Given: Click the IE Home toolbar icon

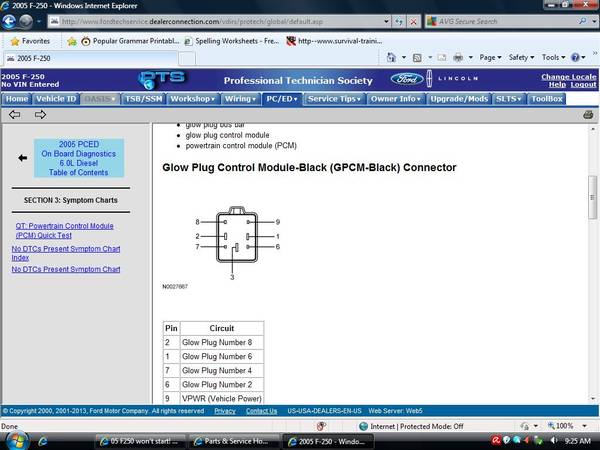Looking at the screenshot, I should coord(391,57).
